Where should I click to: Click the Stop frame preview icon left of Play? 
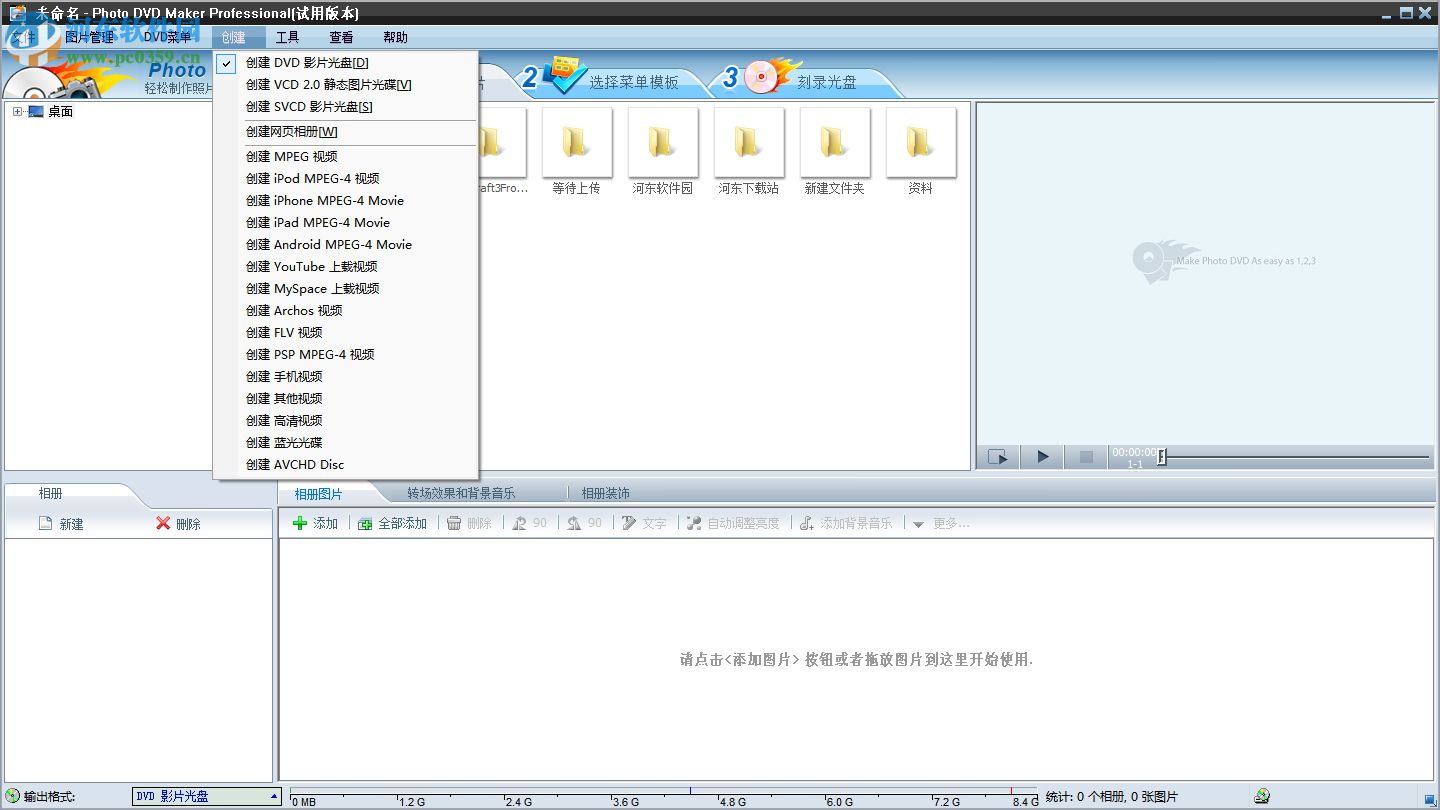(x=997, y=456)
